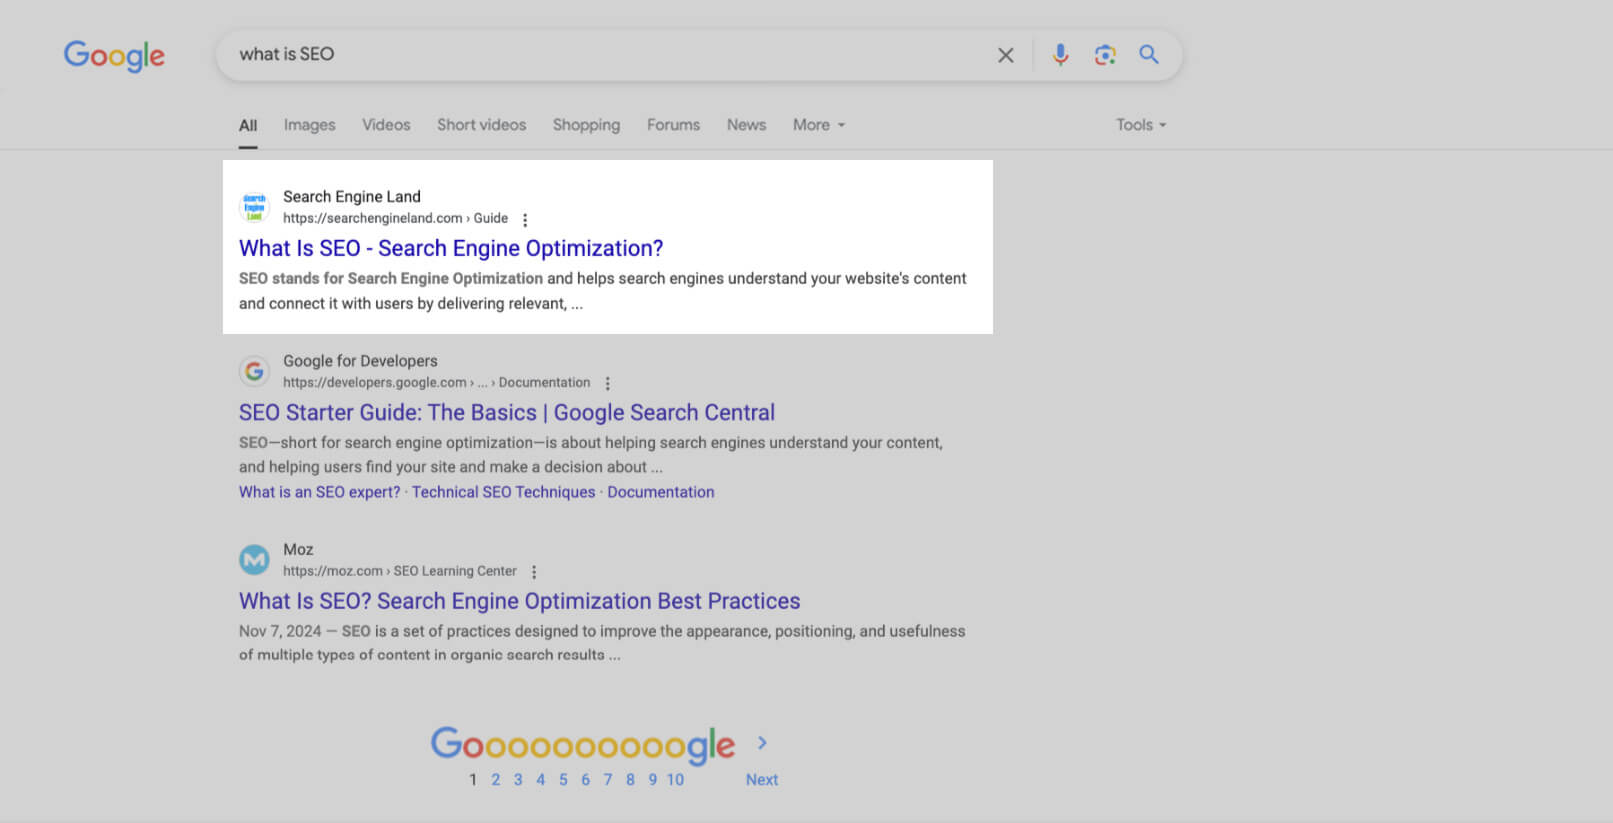Open 'Technical SEO Techniques' sitelink
This screenshot has width=1613, height=823.
pos(503,492)
